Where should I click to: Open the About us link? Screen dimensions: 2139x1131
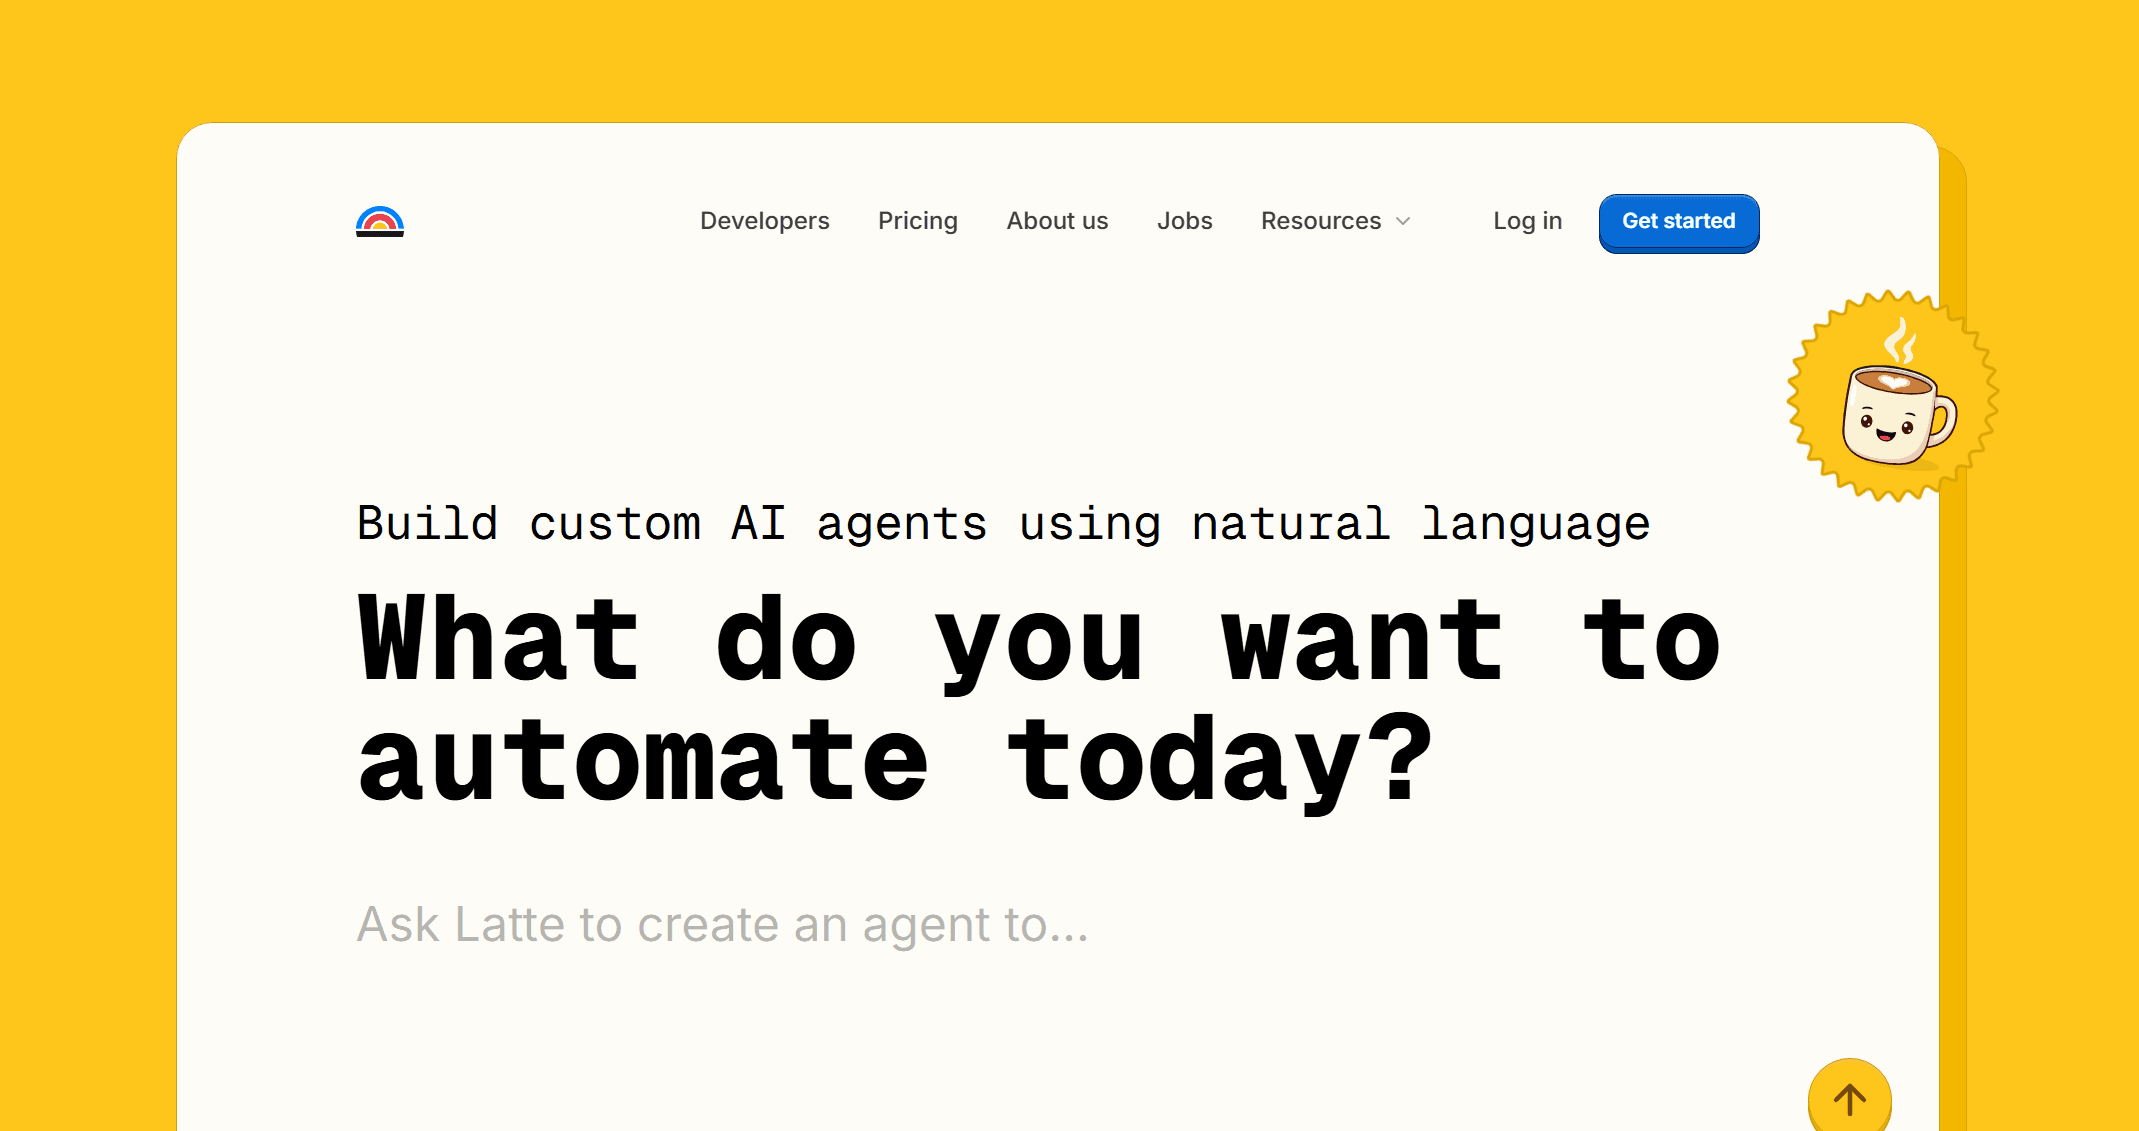1057,221
